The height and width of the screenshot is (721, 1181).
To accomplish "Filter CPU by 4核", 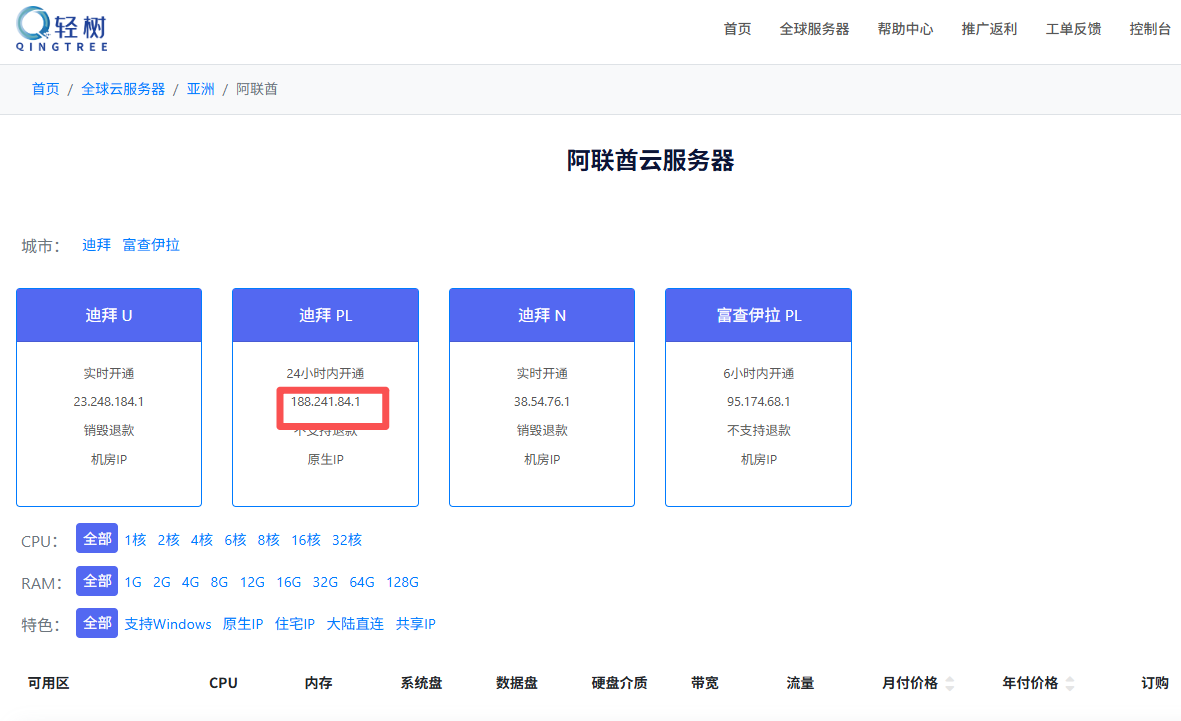I will point(201,540).
